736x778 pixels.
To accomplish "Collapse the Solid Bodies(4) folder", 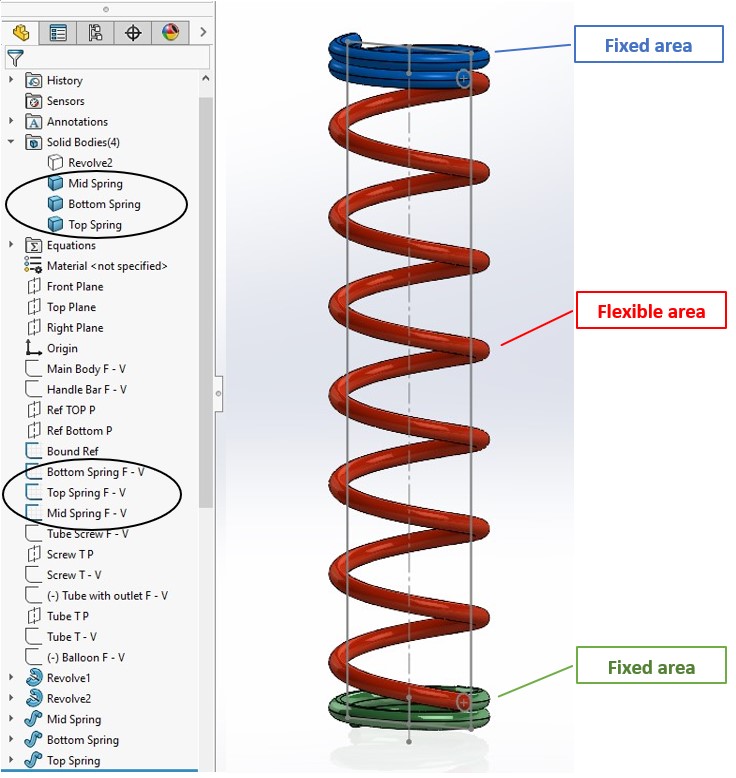I will [x=12, y=142].
